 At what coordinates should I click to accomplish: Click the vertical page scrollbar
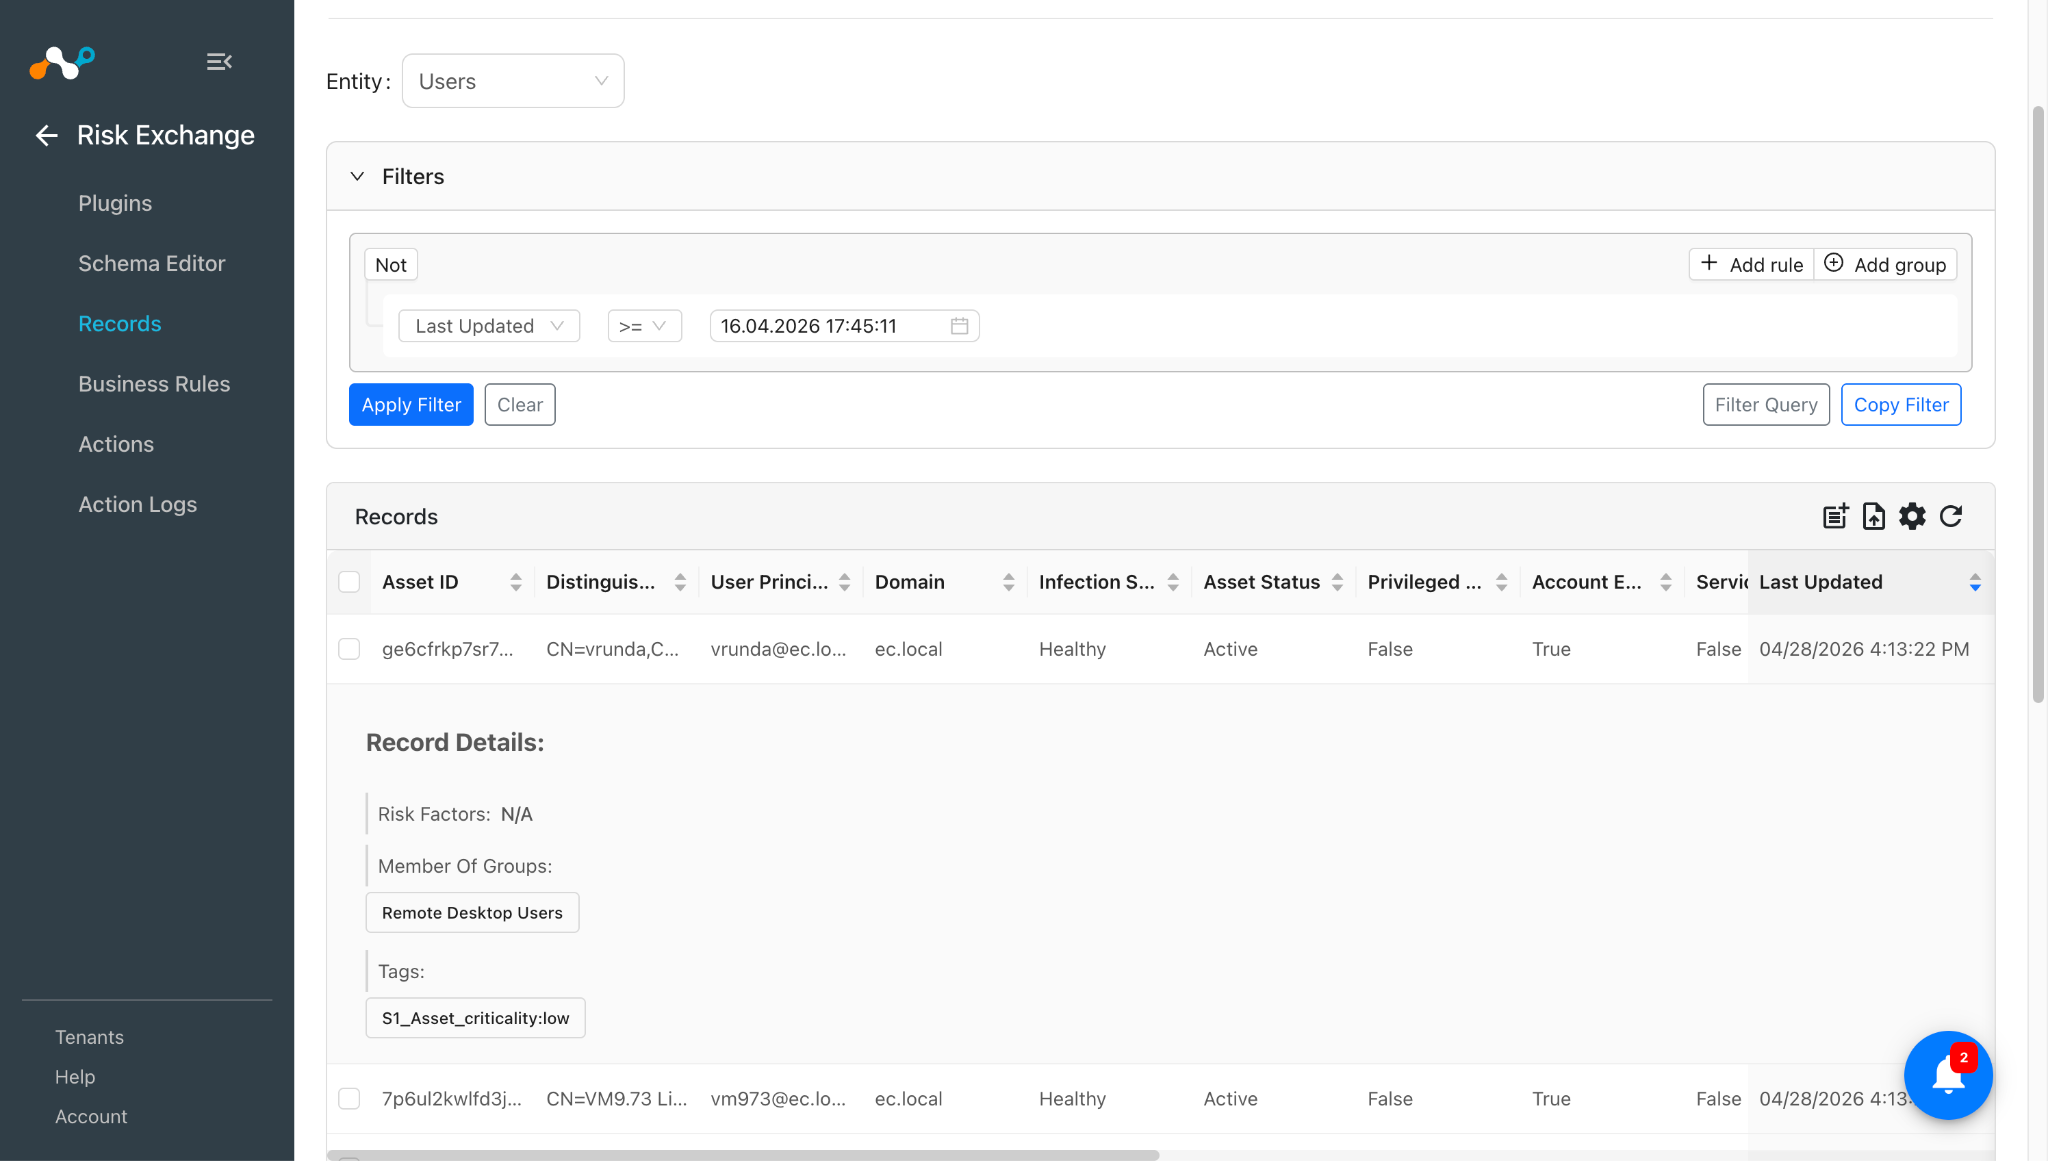click(x=2038, y=403)
